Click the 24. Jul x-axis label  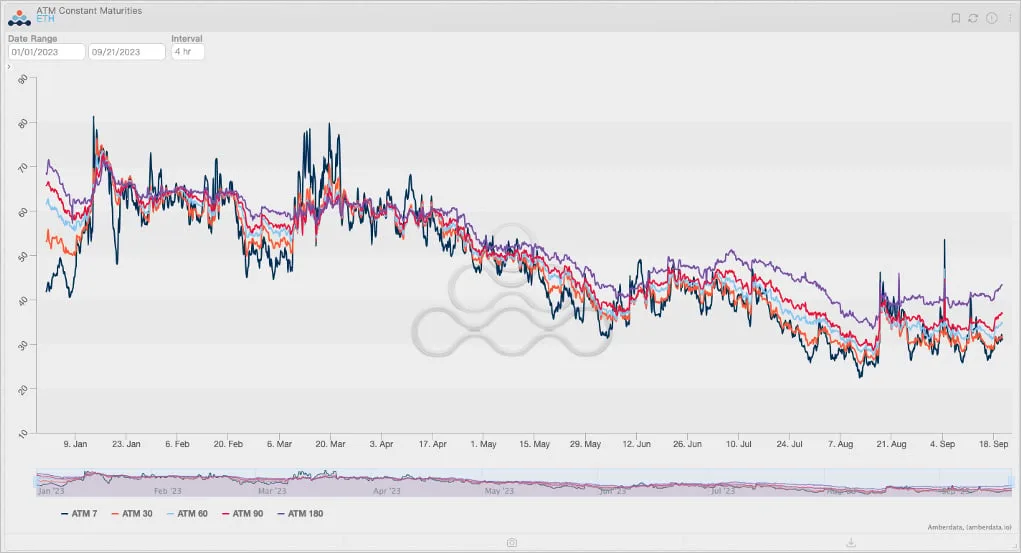[x=789, y=444]
